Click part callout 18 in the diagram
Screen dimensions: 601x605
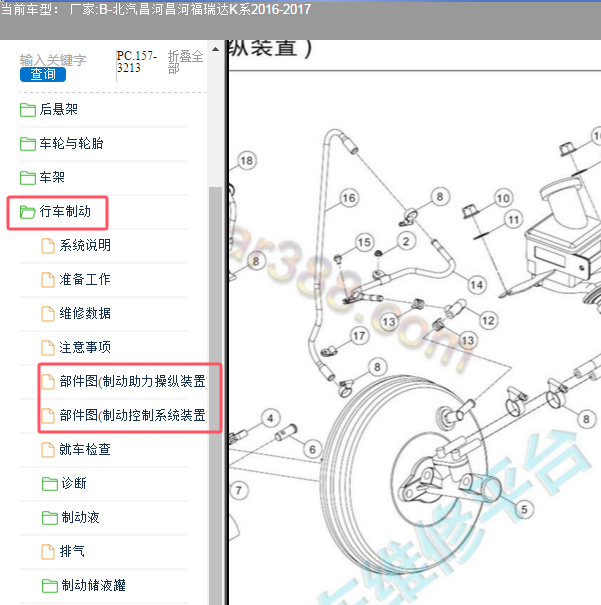(x=247, y=161)
